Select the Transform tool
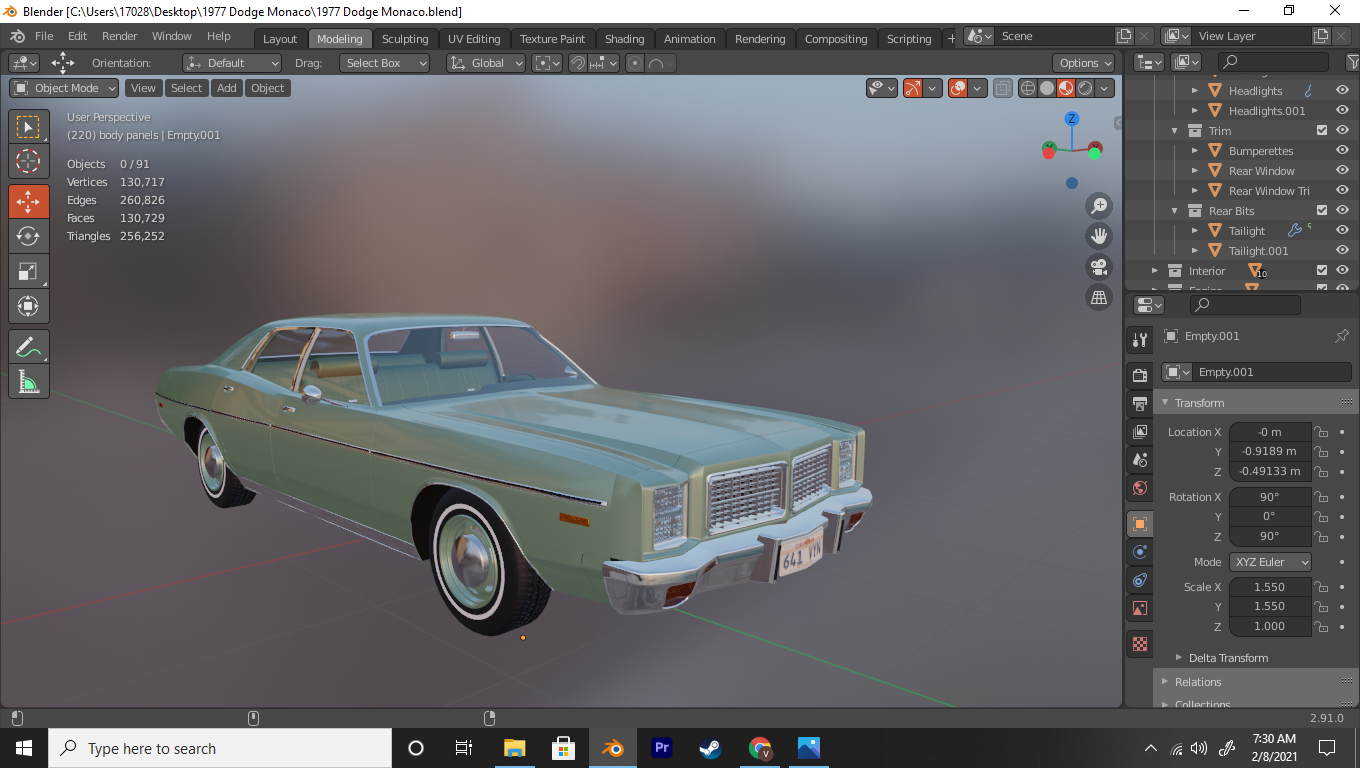 click(x=28, y=306)
